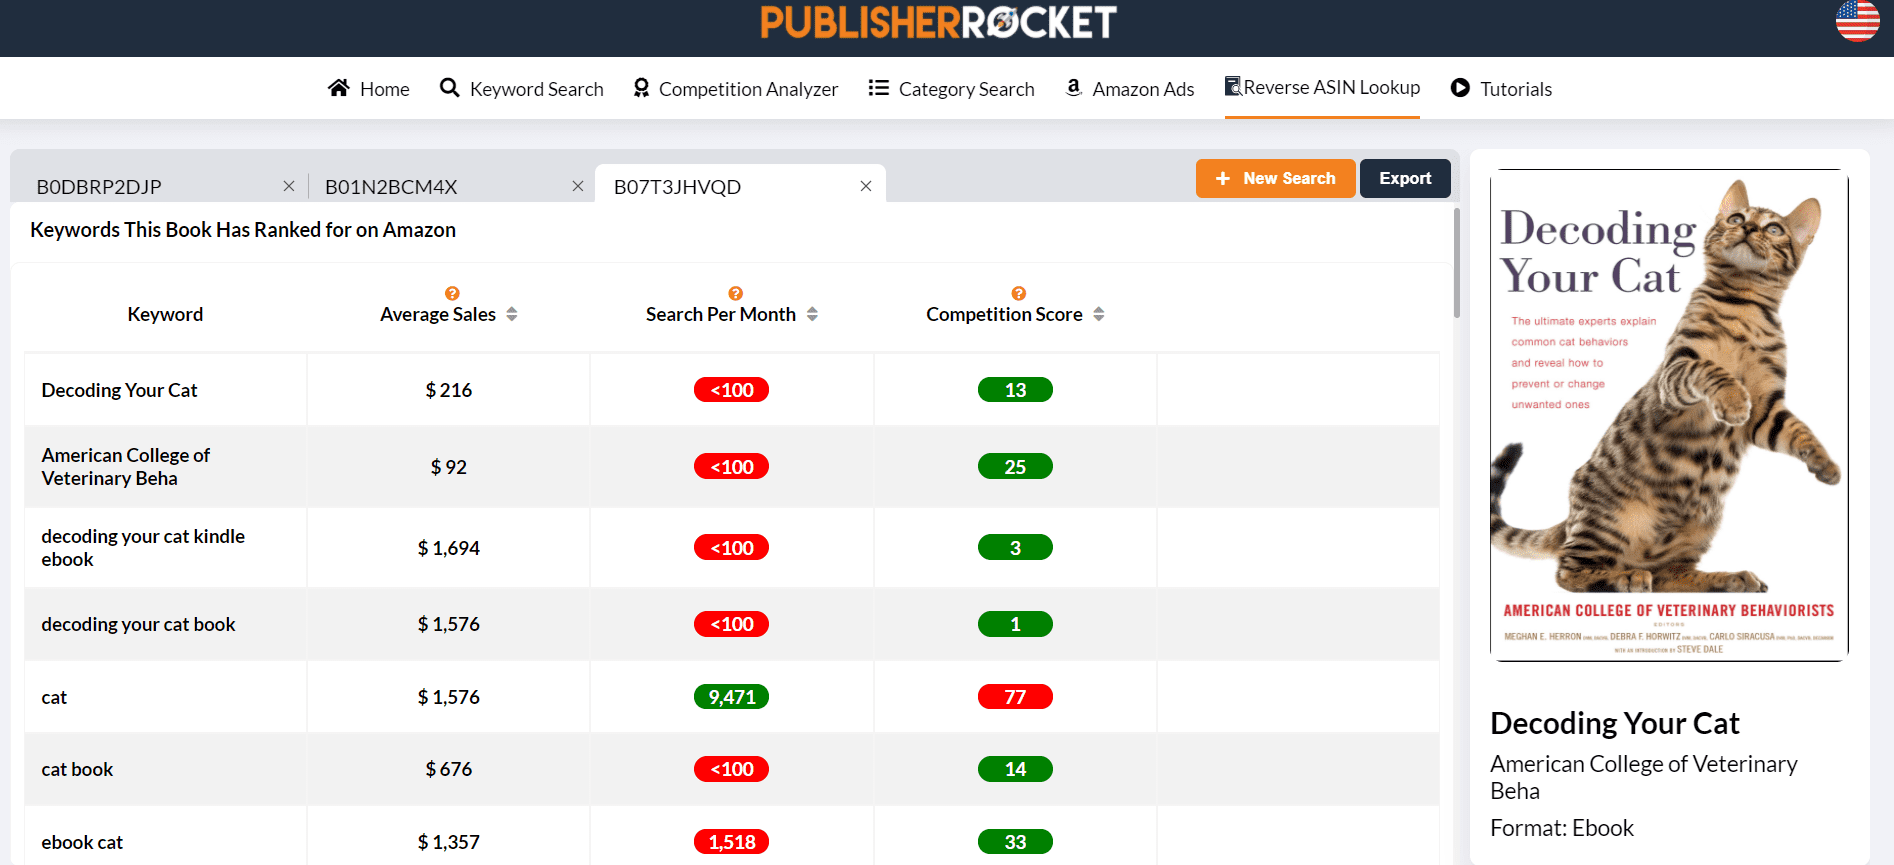Click 'Keywords This Book Has Ranked for' heading
The height and width of the screenshot is (865, 1894).
click(243, 230)
